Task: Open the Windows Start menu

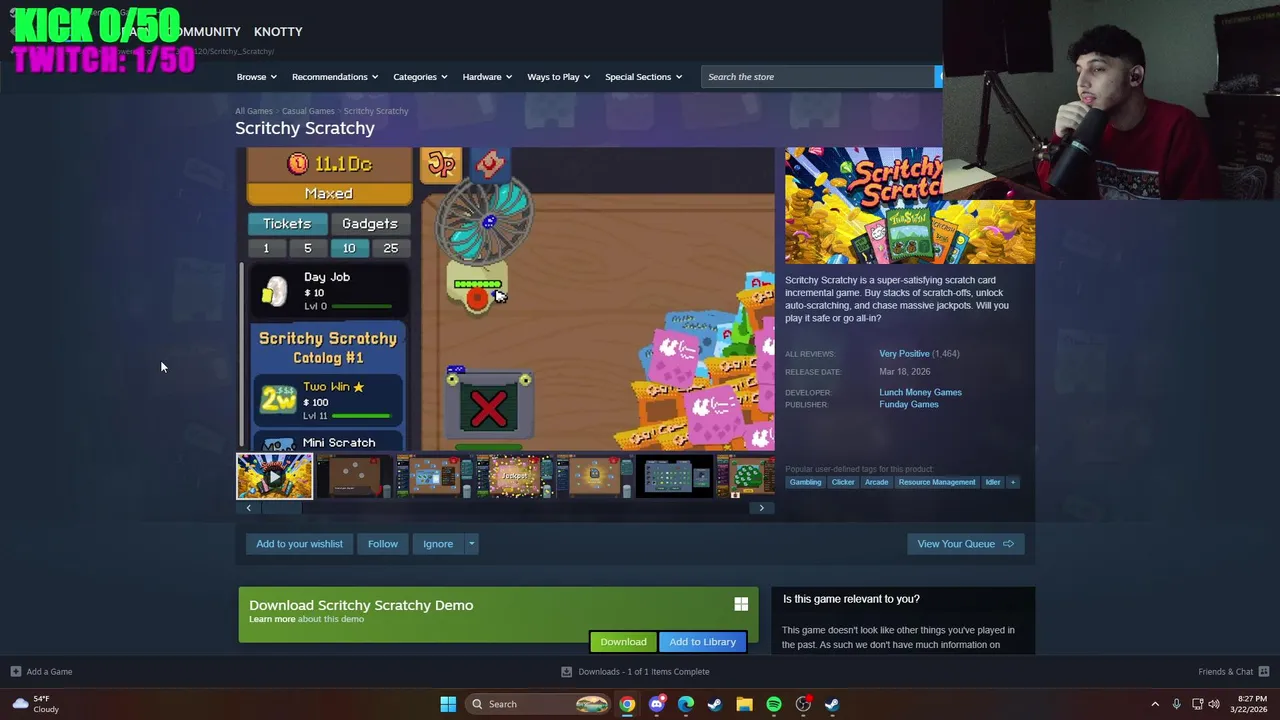Action: click(x=448, y=704)
